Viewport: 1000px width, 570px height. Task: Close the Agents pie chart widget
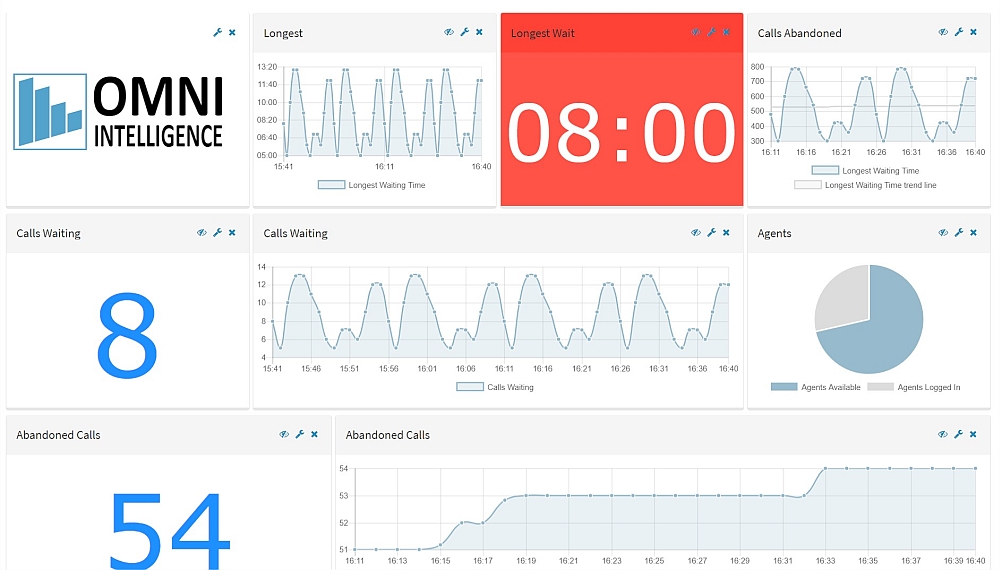click(x=973, y=233)
